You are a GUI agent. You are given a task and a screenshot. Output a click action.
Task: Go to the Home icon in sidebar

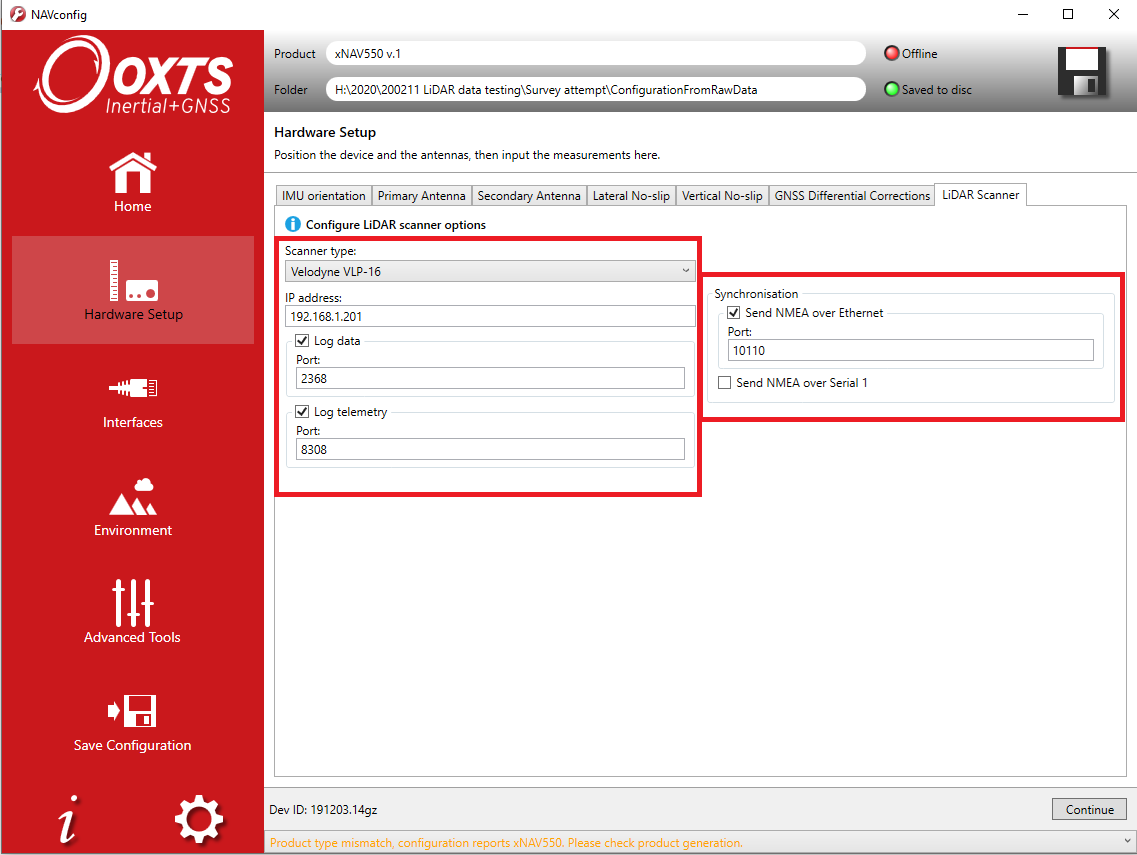tap(133, 173)
